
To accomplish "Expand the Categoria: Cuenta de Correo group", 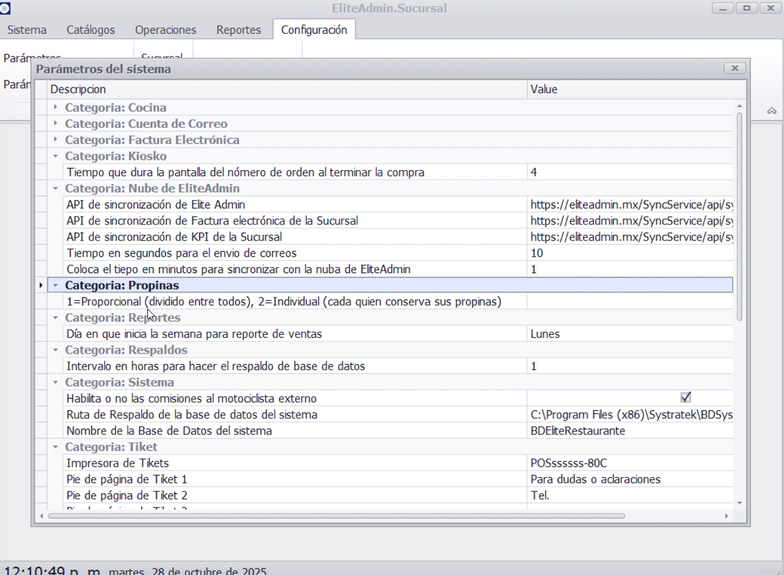I will coord(56,124).
